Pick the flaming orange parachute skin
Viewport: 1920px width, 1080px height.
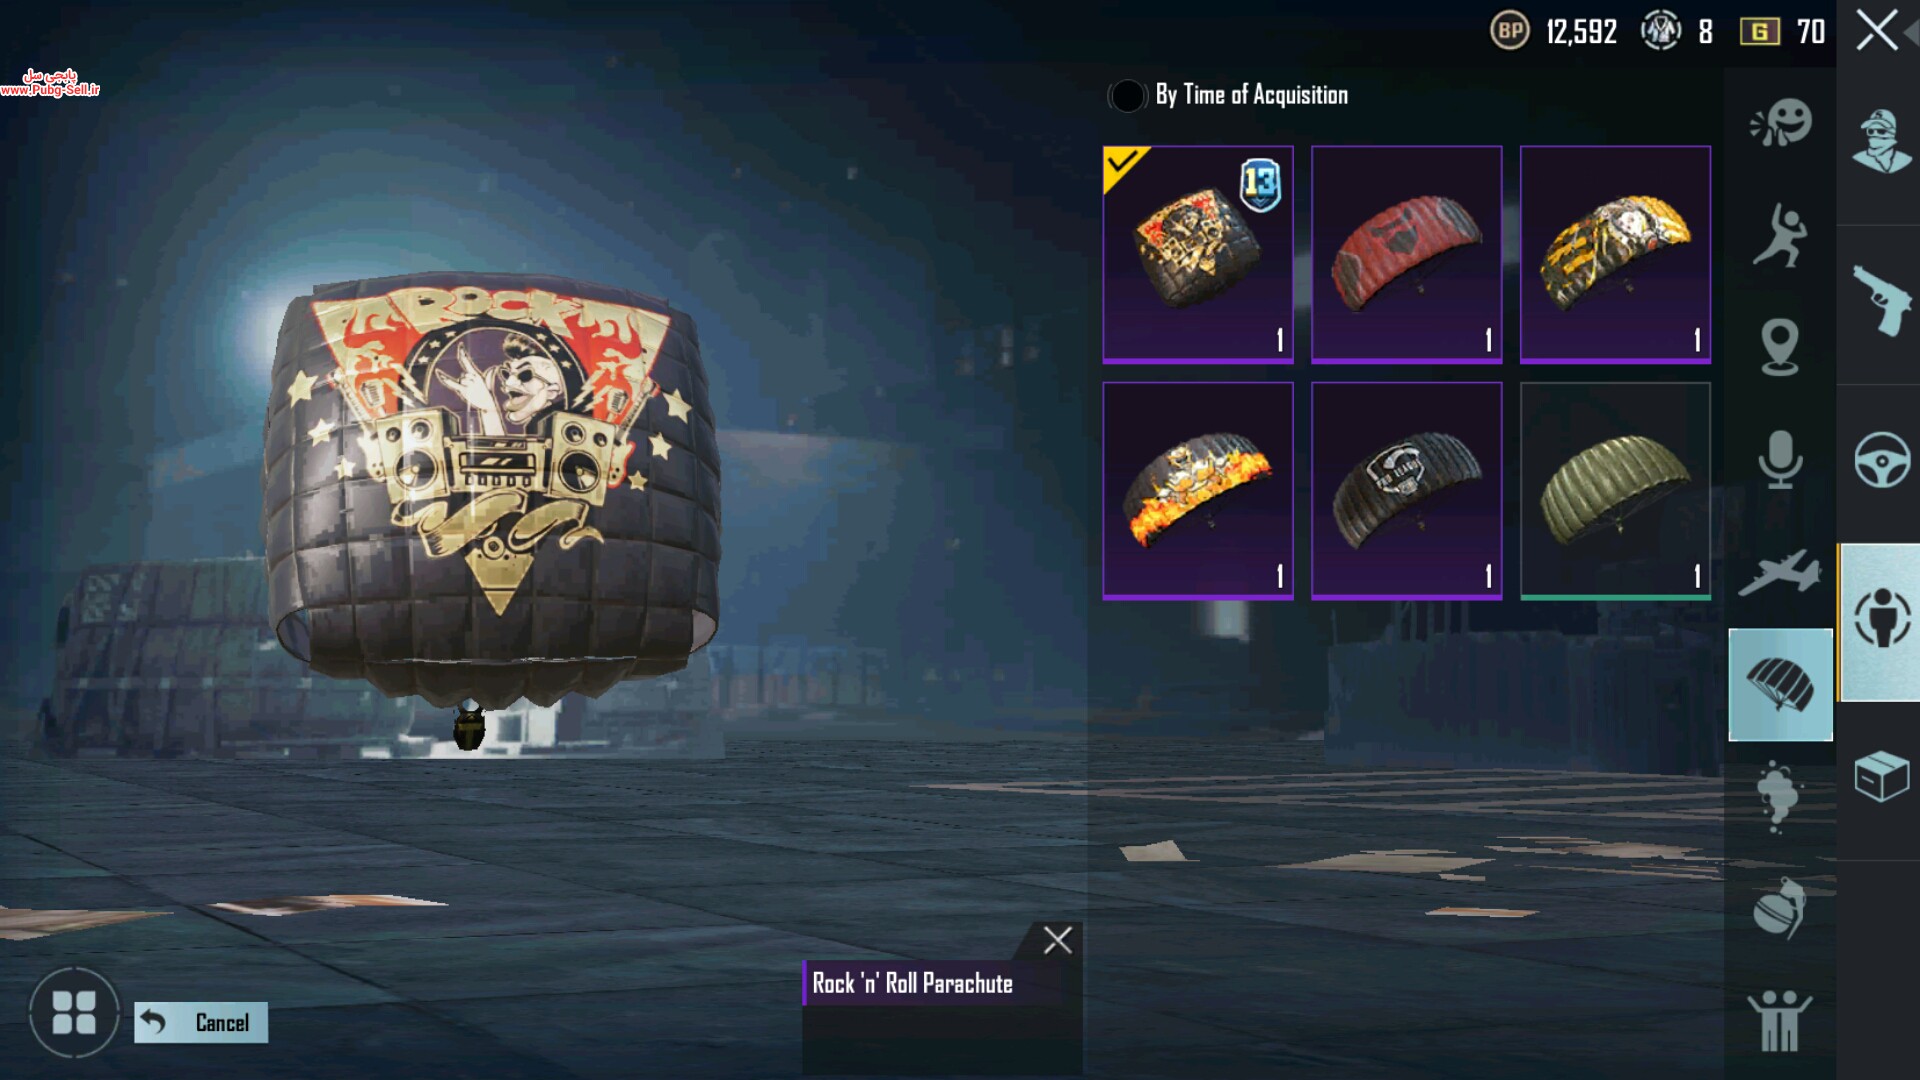(1198, 490)
